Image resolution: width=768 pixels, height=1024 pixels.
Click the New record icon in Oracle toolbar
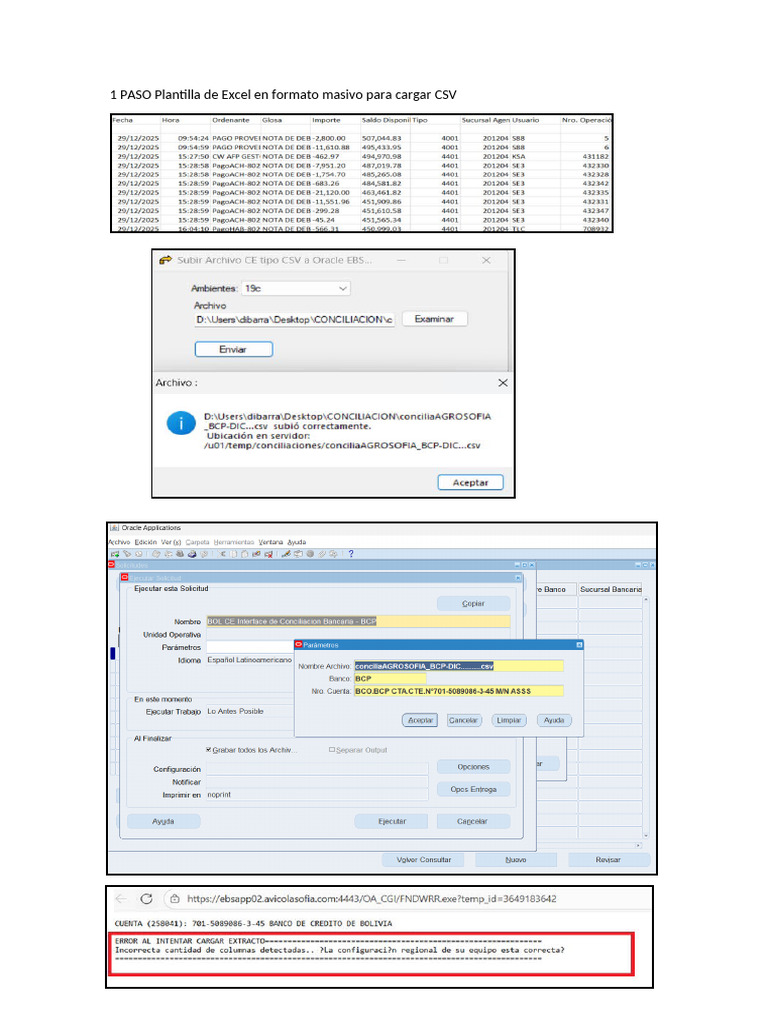coord(115,554)
